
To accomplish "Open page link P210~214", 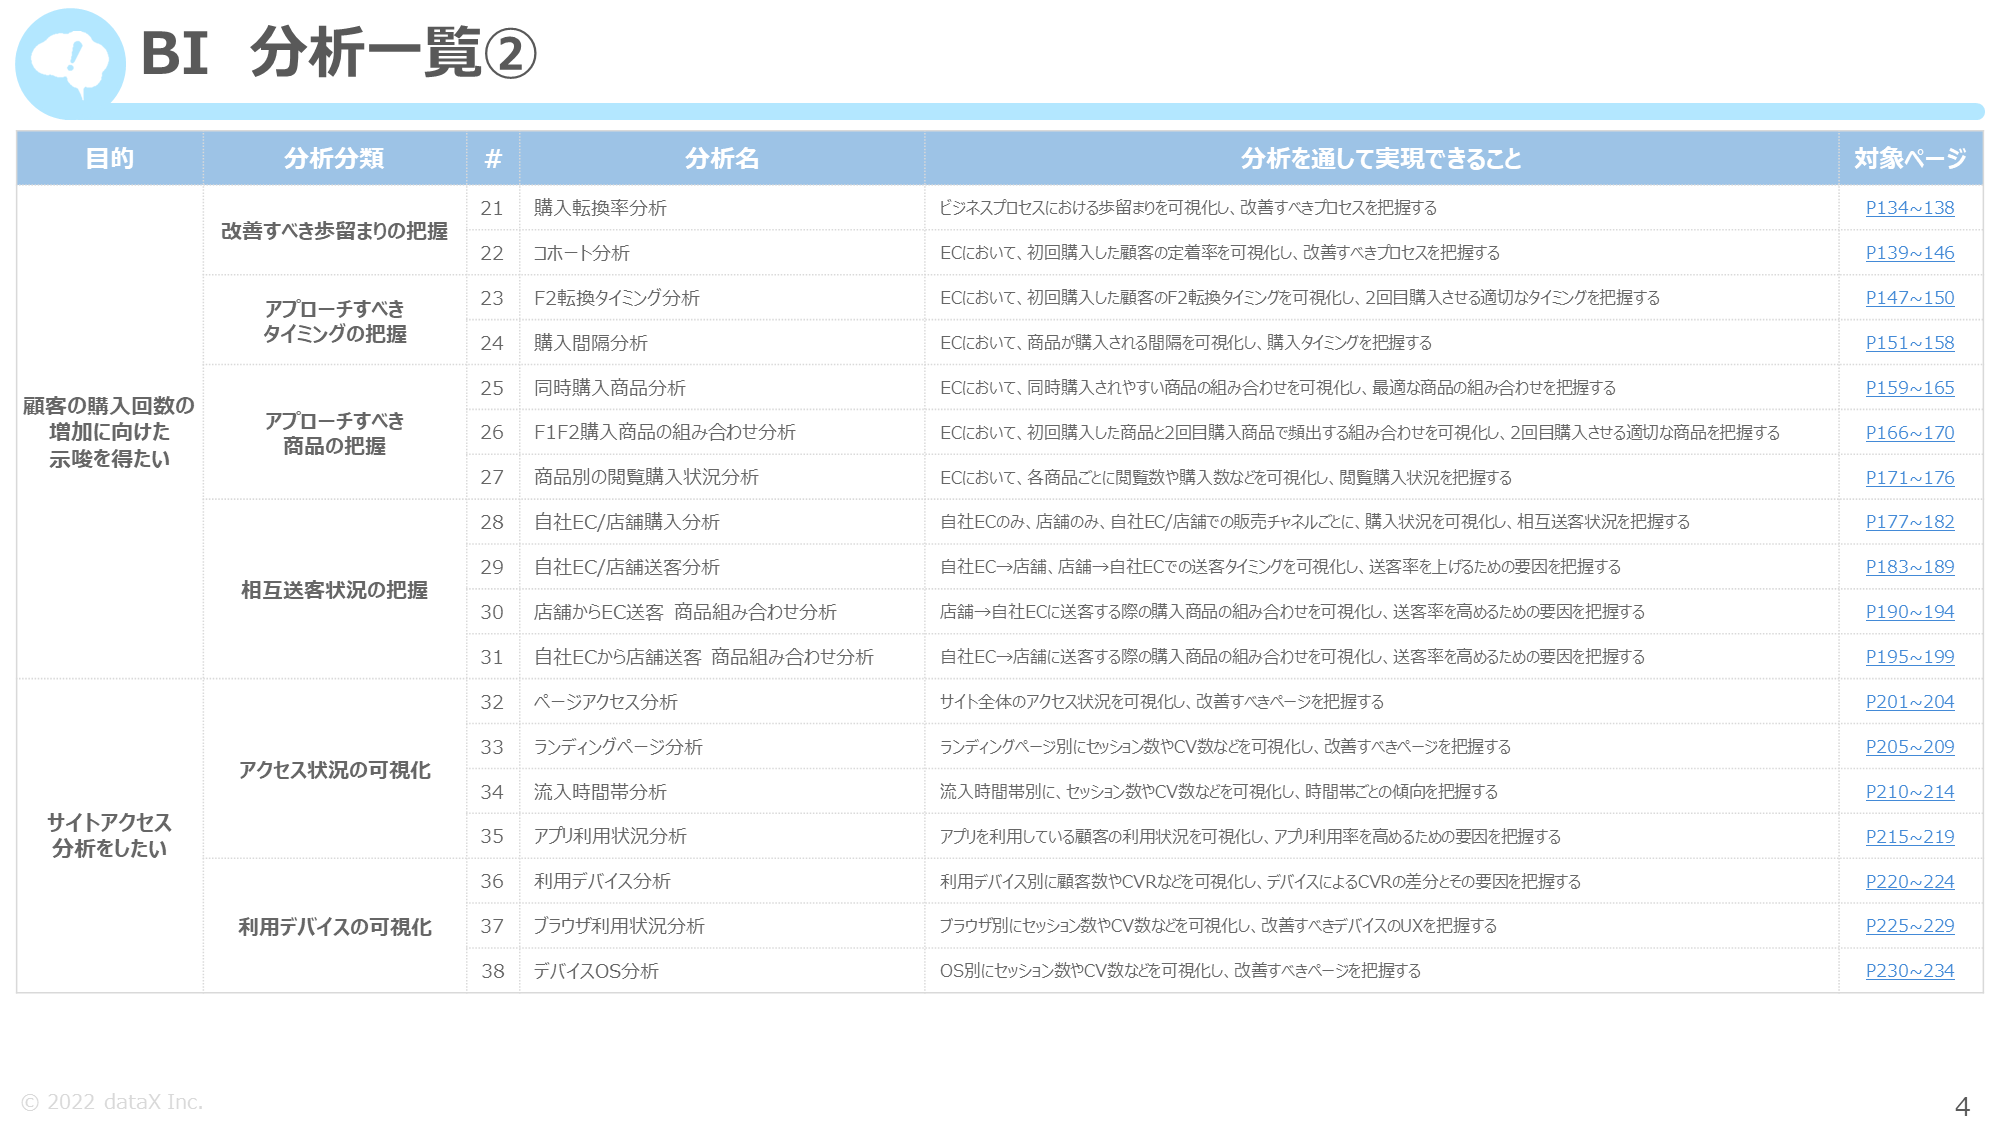I will [1909, 792].
